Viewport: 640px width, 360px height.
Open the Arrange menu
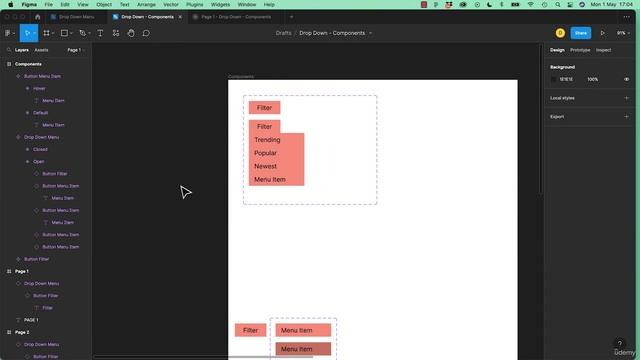pos(146,4)
